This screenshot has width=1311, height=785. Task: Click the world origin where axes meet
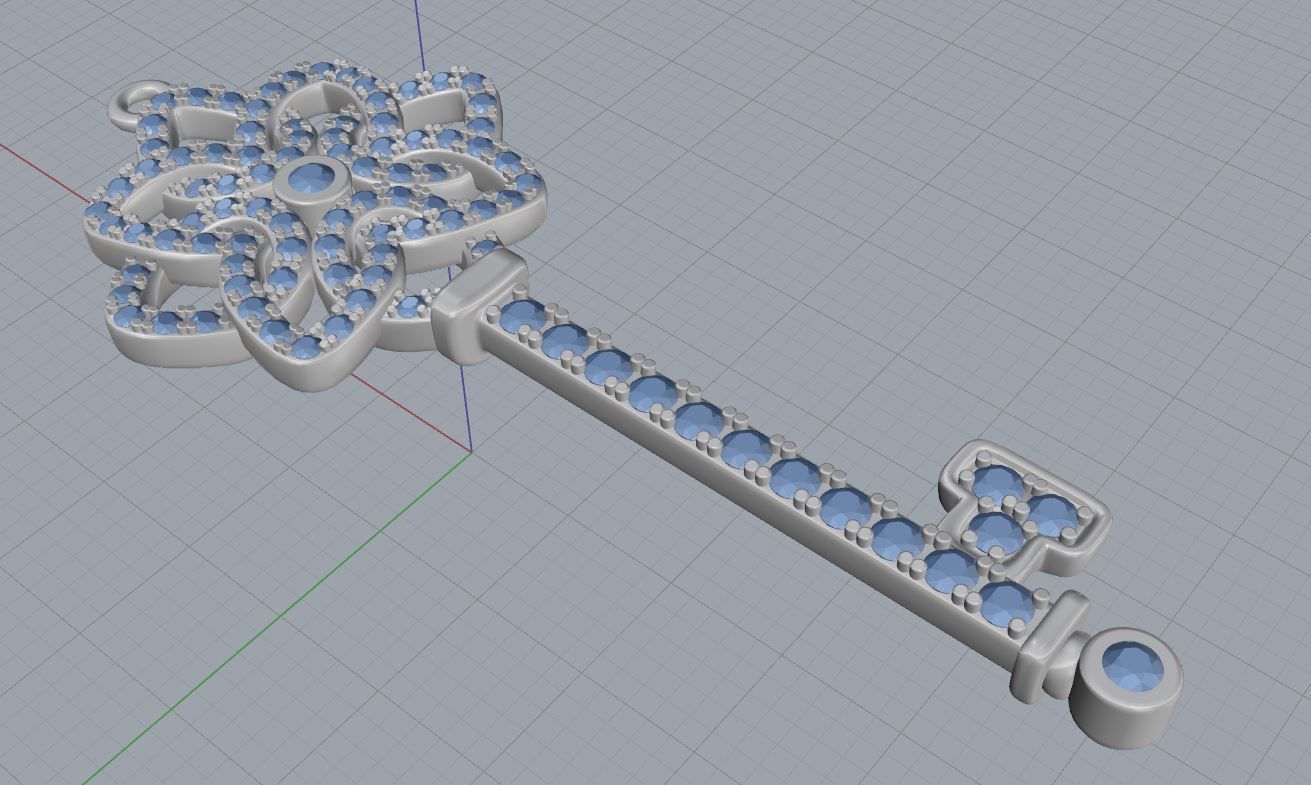[x=471, y=451]
